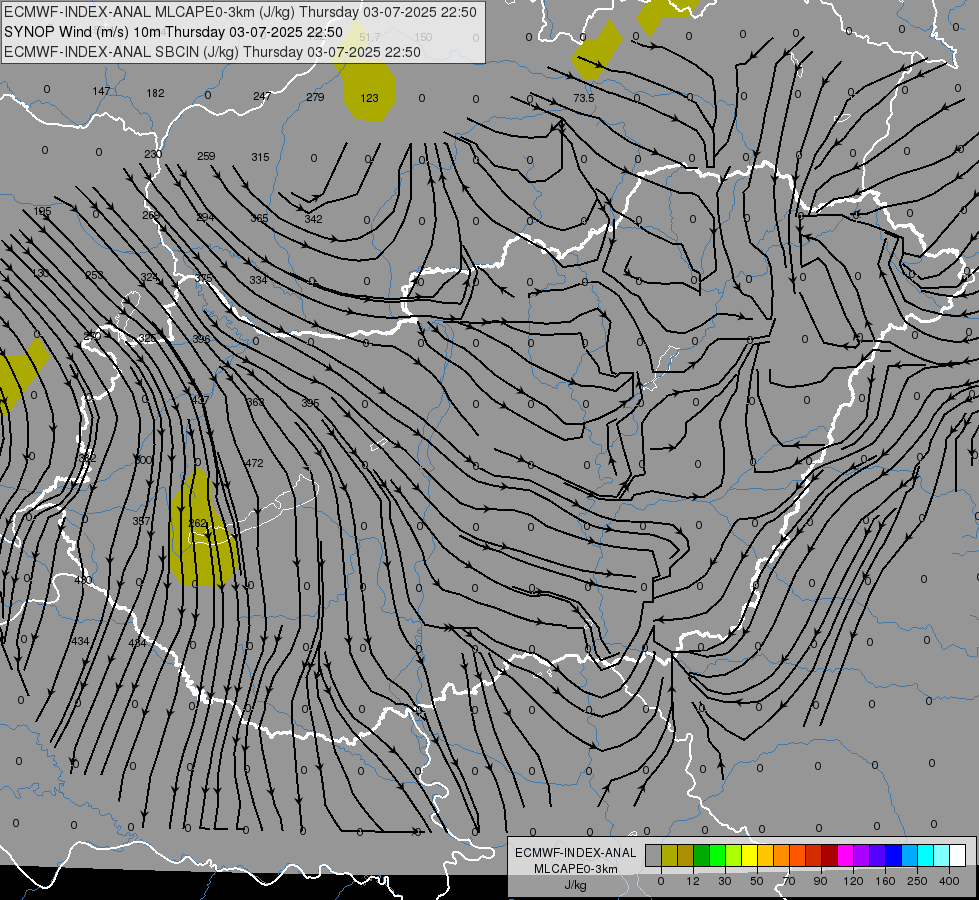Click the bright green legend swatch
This screenshot has width=979, height=900.
[x=717, y=855]
